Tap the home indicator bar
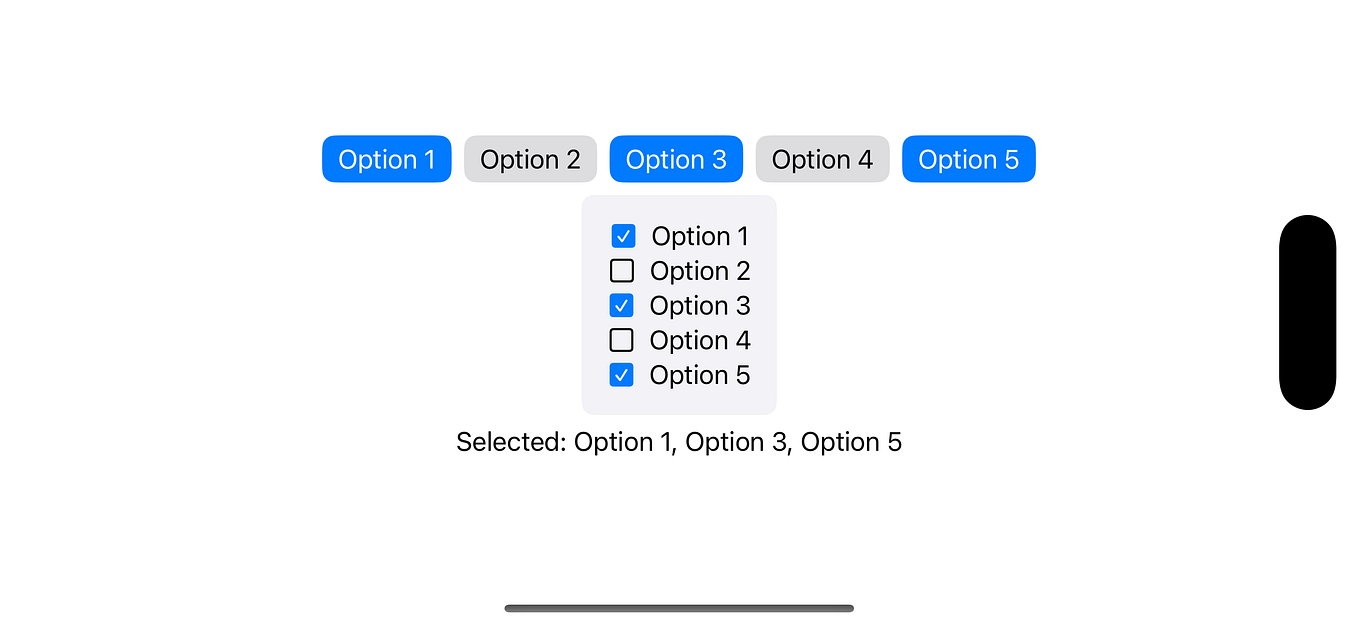This screenshot has width=1358, height=625. (679, 607)
